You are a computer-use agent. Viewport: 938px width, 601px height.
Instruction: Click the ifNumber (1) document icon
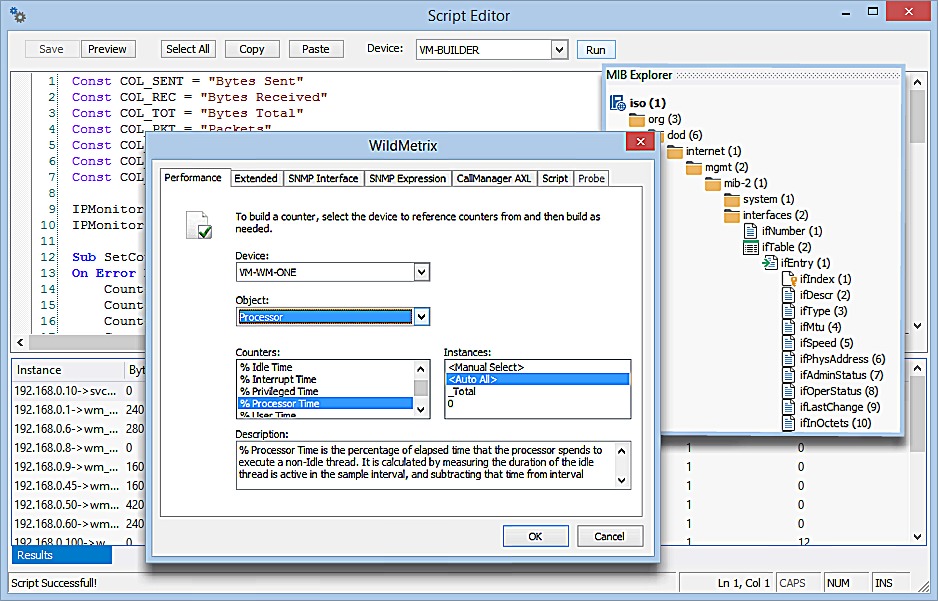point(751,231)
